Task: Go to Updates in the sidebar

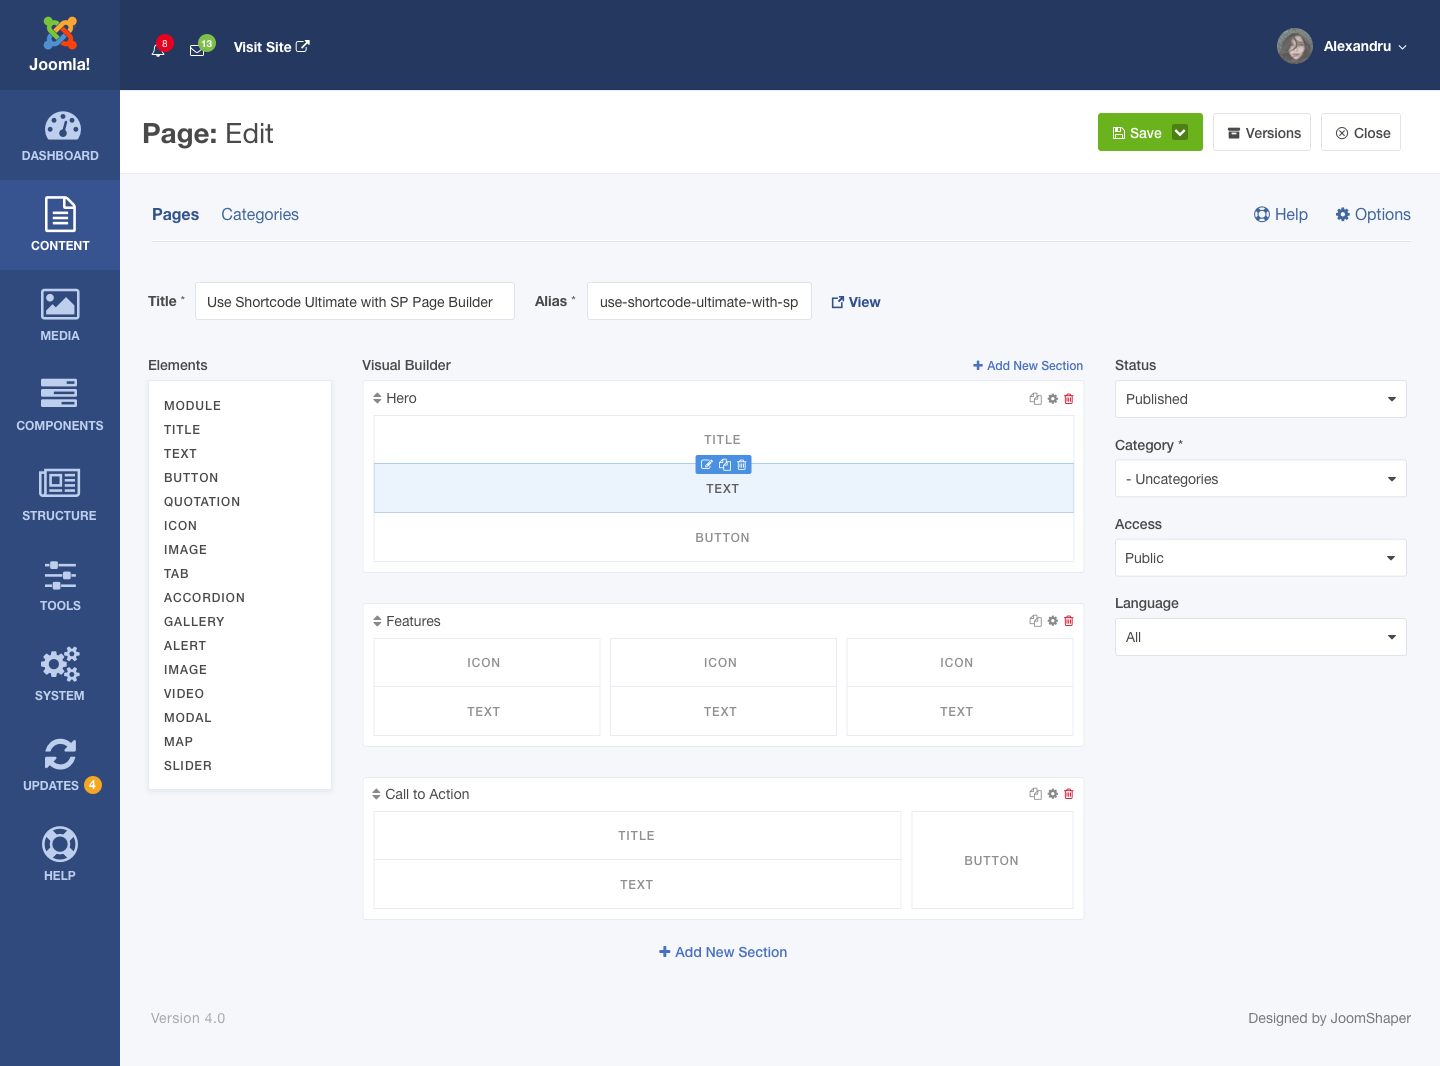Action: pyautogui.click(x=60, y=765)
